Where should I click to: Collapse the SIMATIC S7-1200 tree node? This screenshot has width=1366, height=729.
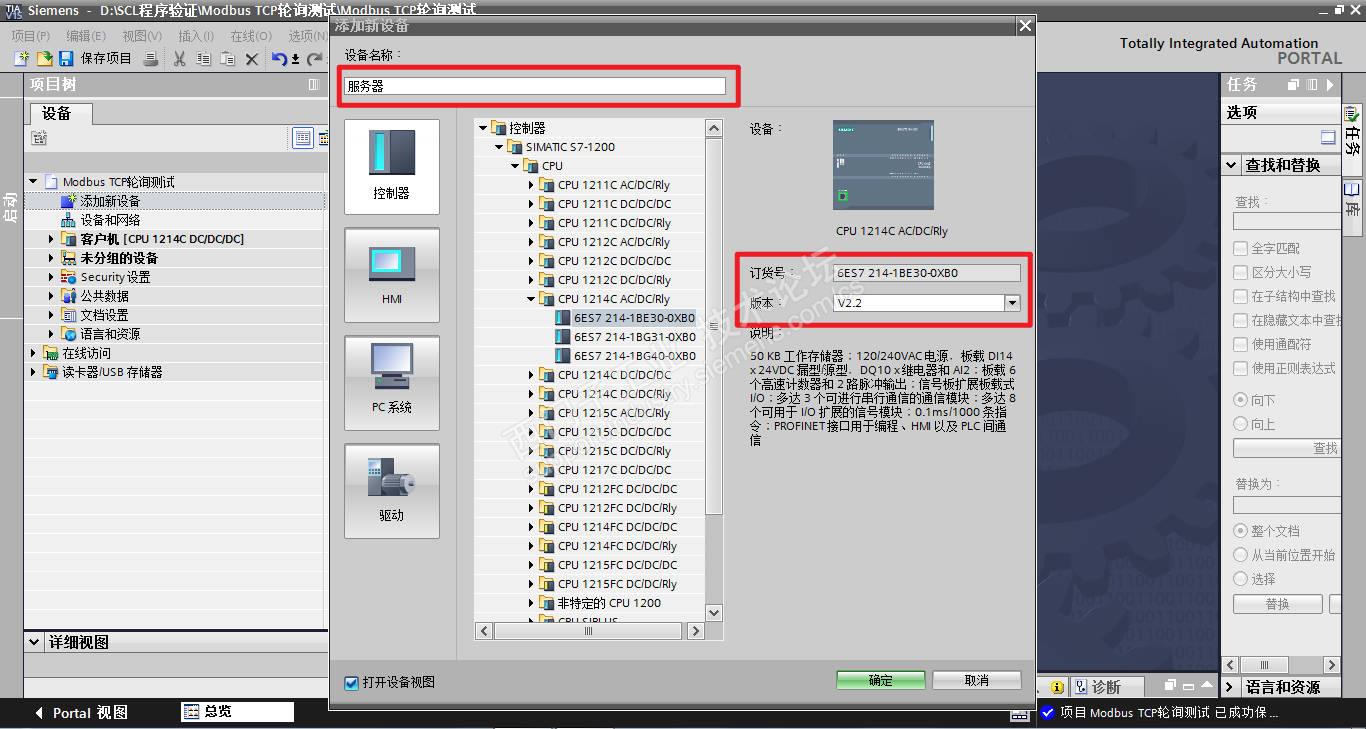pyautogui.click(x=500, y=147)
